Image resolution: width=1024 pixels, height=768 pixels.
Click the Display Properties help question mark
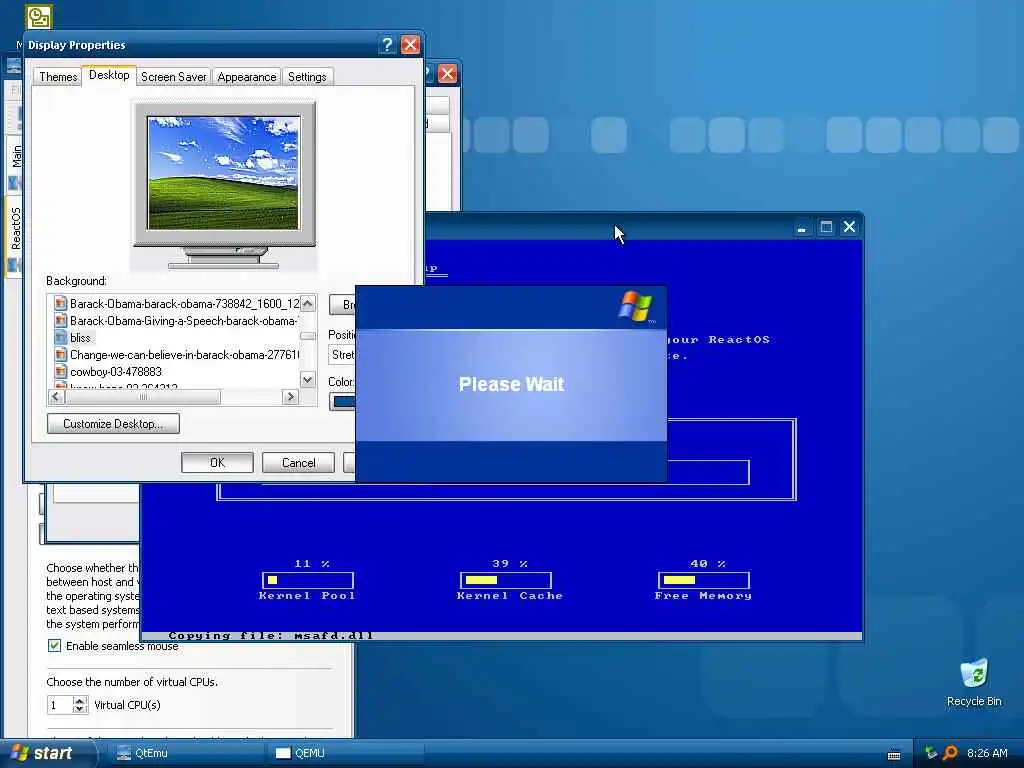click(387, 44)
